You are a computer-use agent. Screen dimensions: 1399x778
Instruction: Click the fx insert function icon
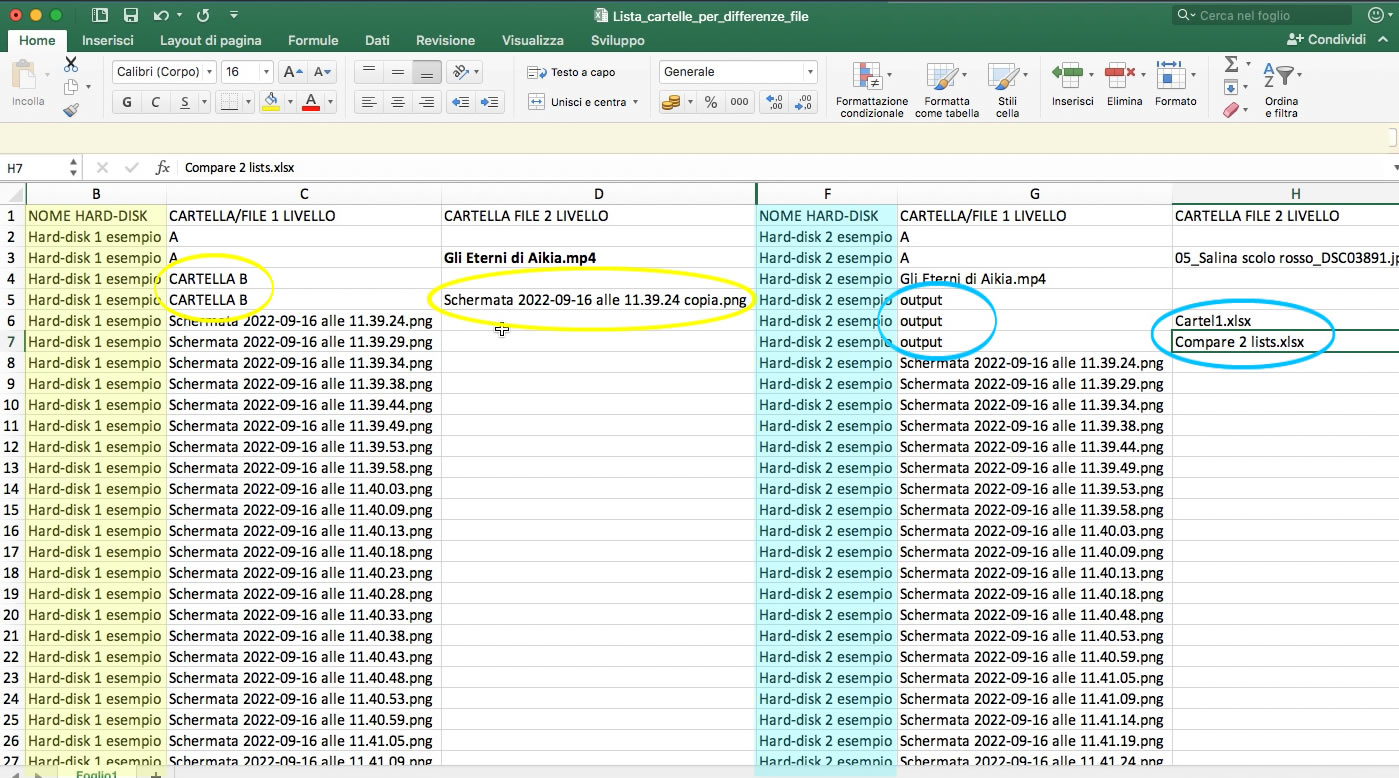(x=163, y=168)
